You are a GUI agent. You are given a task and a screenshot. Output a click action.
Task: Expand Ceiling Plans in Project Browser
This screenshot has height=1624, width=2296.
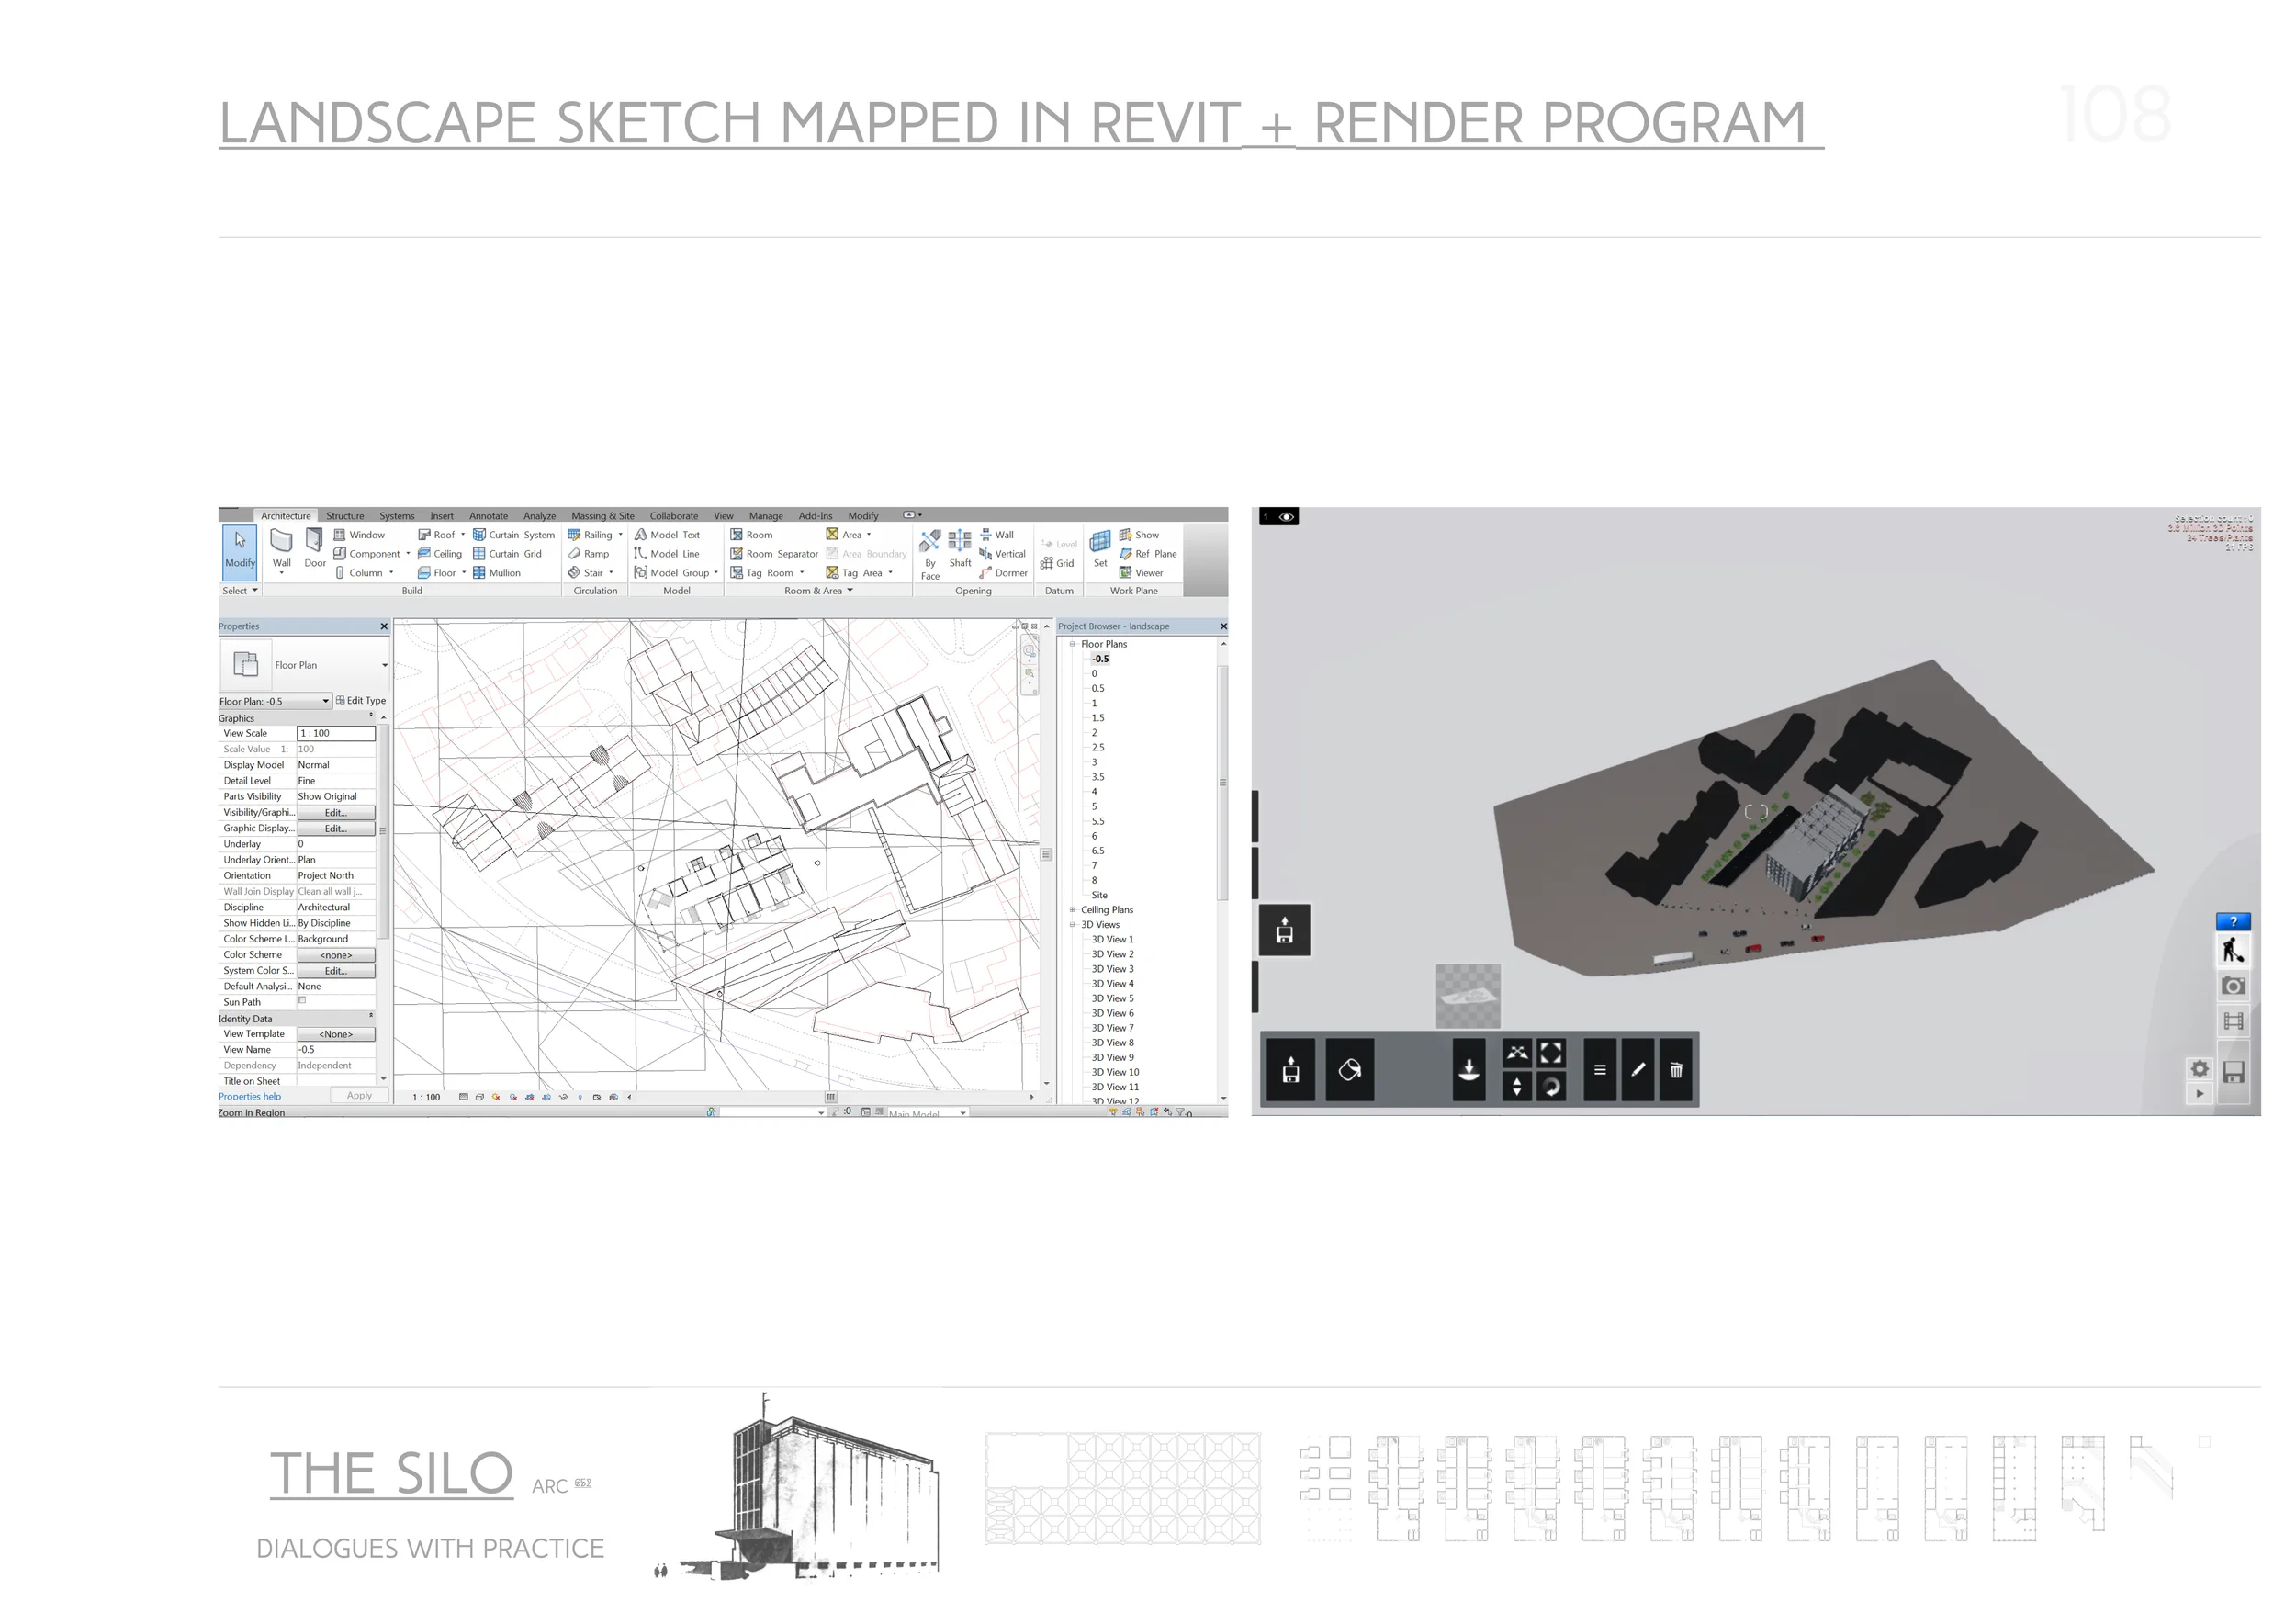[x=1072, y=909]
